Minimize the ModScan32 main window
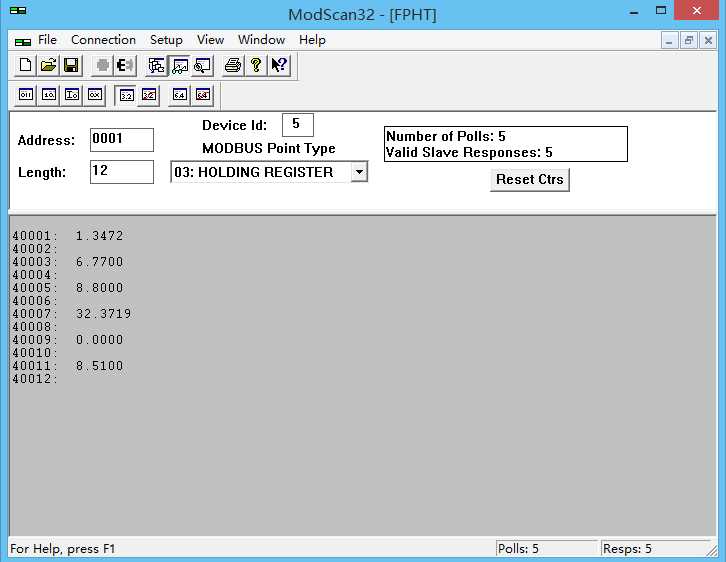The width and height of the screenshot is (726, 562). 634,11
